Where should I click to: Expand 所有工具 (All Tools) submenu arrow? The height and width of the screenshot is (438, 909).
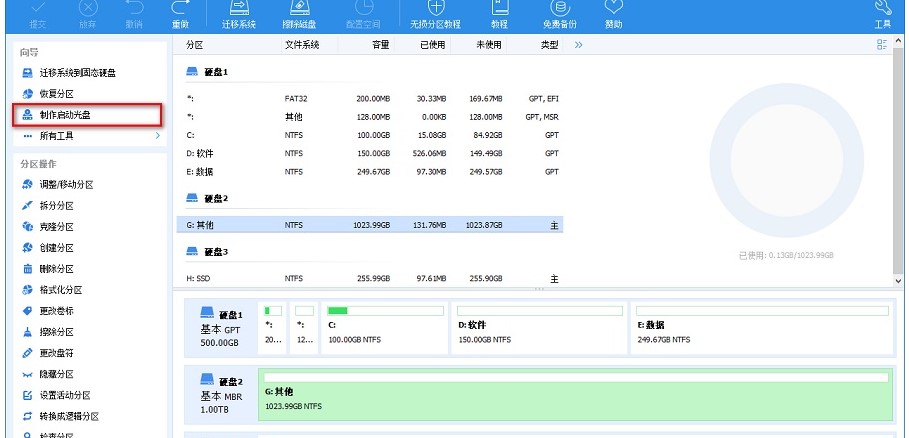point(157,135)
